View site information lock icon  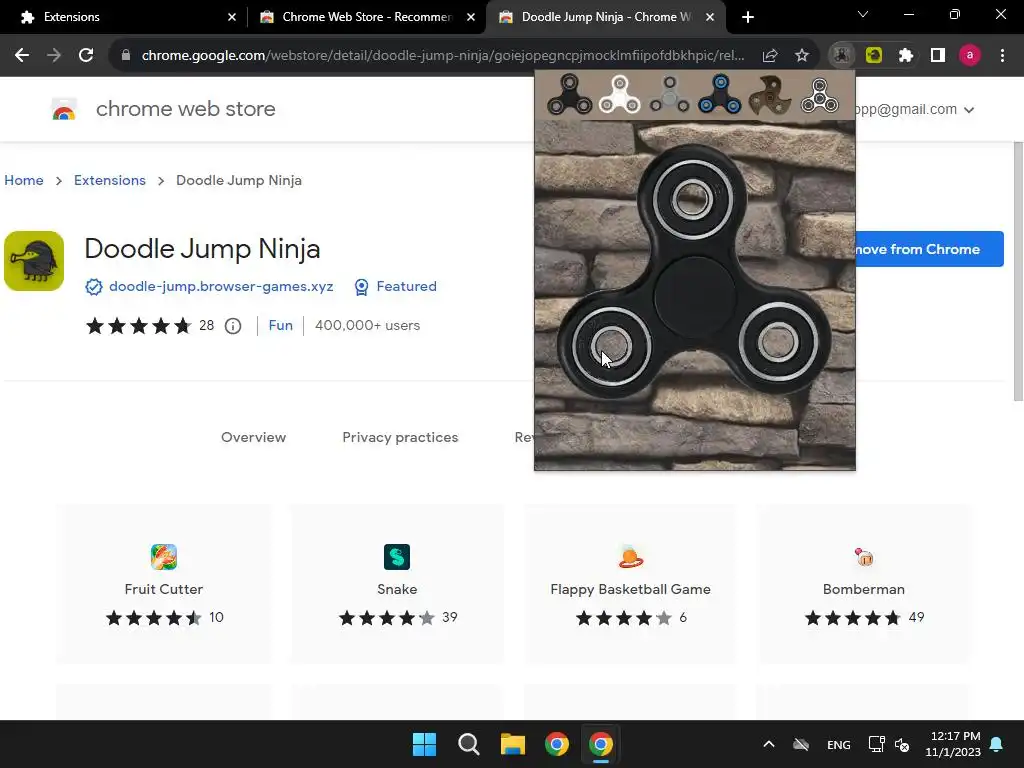click(x=126, y=56)
